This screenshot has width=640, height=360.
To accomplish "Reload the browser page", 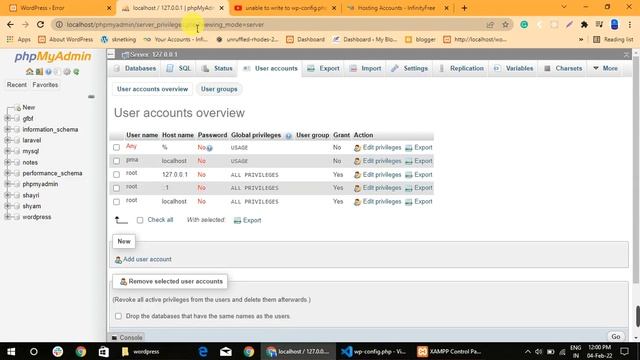I will point(40,24).
